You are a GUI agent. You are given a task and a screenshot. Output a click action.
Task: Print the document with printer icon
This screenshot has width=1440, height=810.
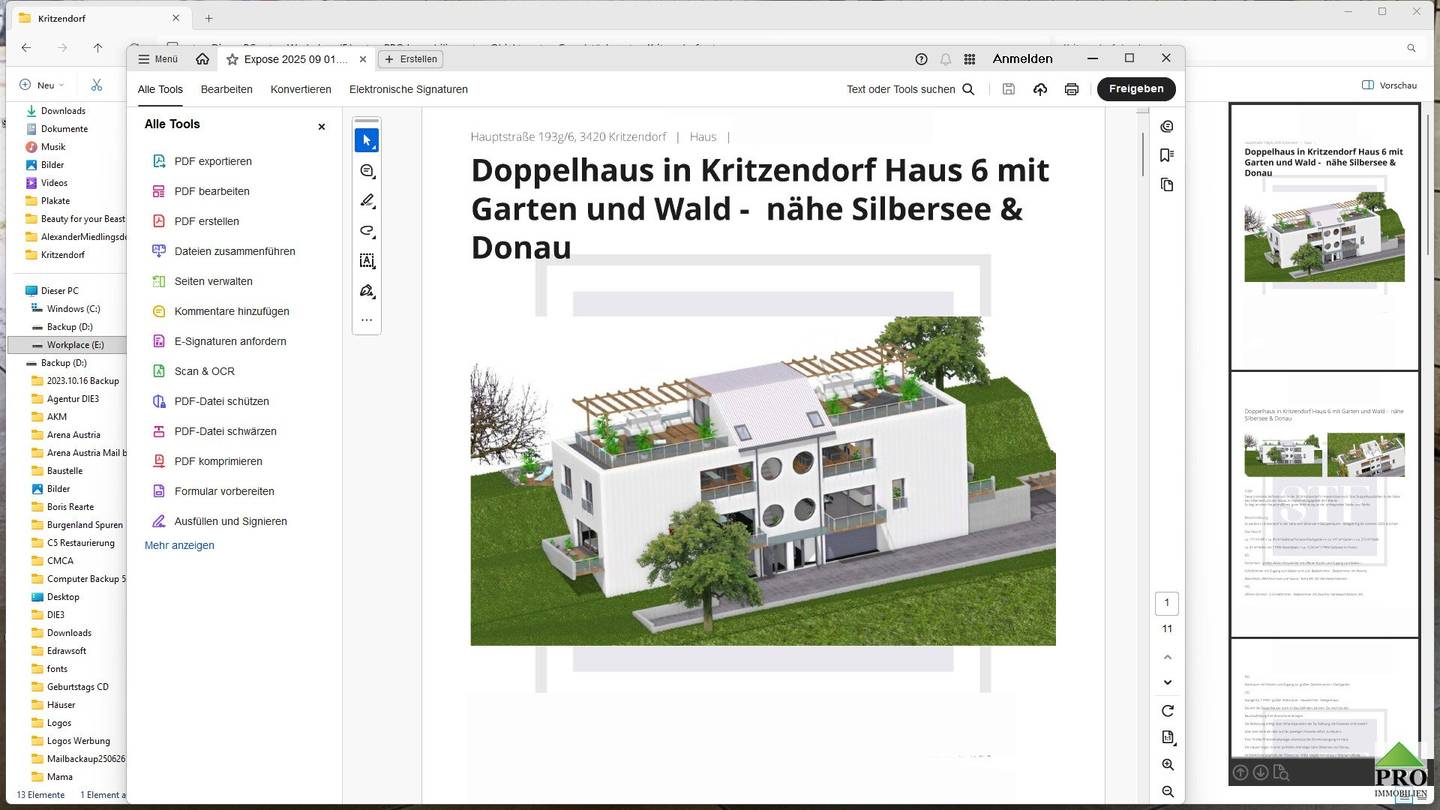click(x=1071, y=89)
